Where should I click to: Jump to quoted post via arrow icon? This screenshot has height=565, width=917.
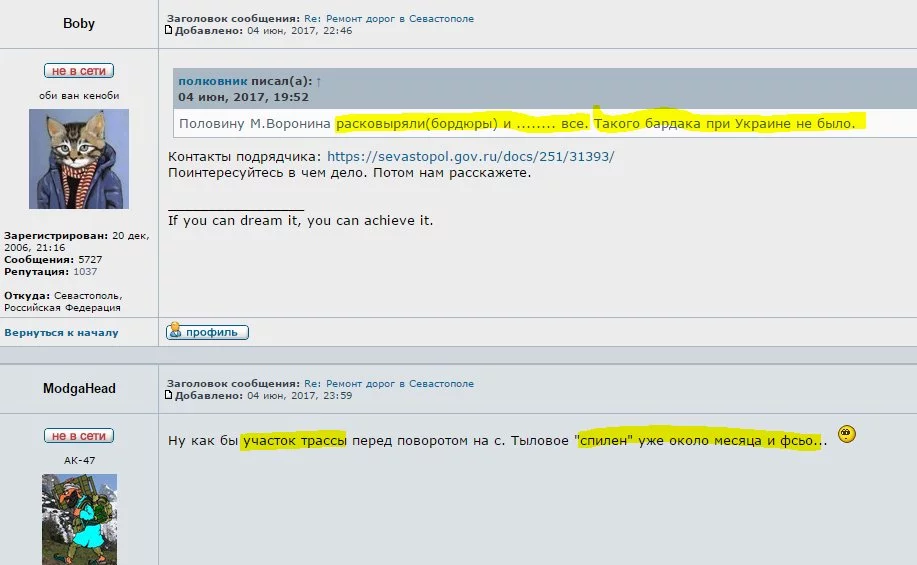(x=319, y=82)
